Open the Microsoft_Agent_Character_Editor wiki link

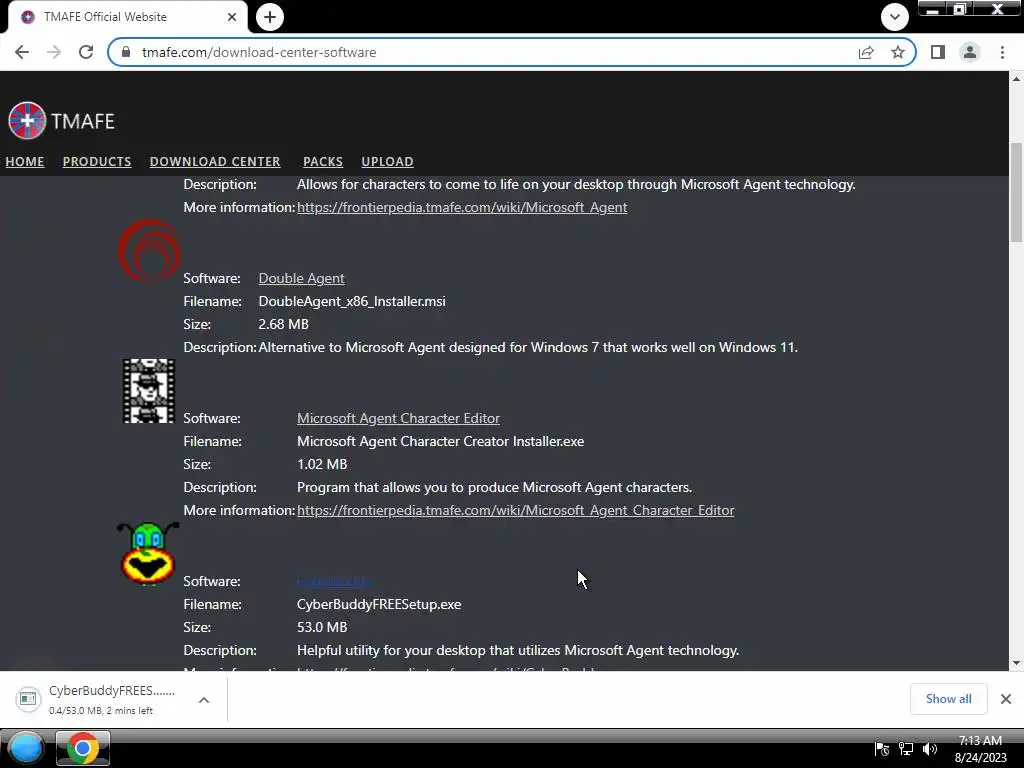pyautogui.click(x=515, y=510)
